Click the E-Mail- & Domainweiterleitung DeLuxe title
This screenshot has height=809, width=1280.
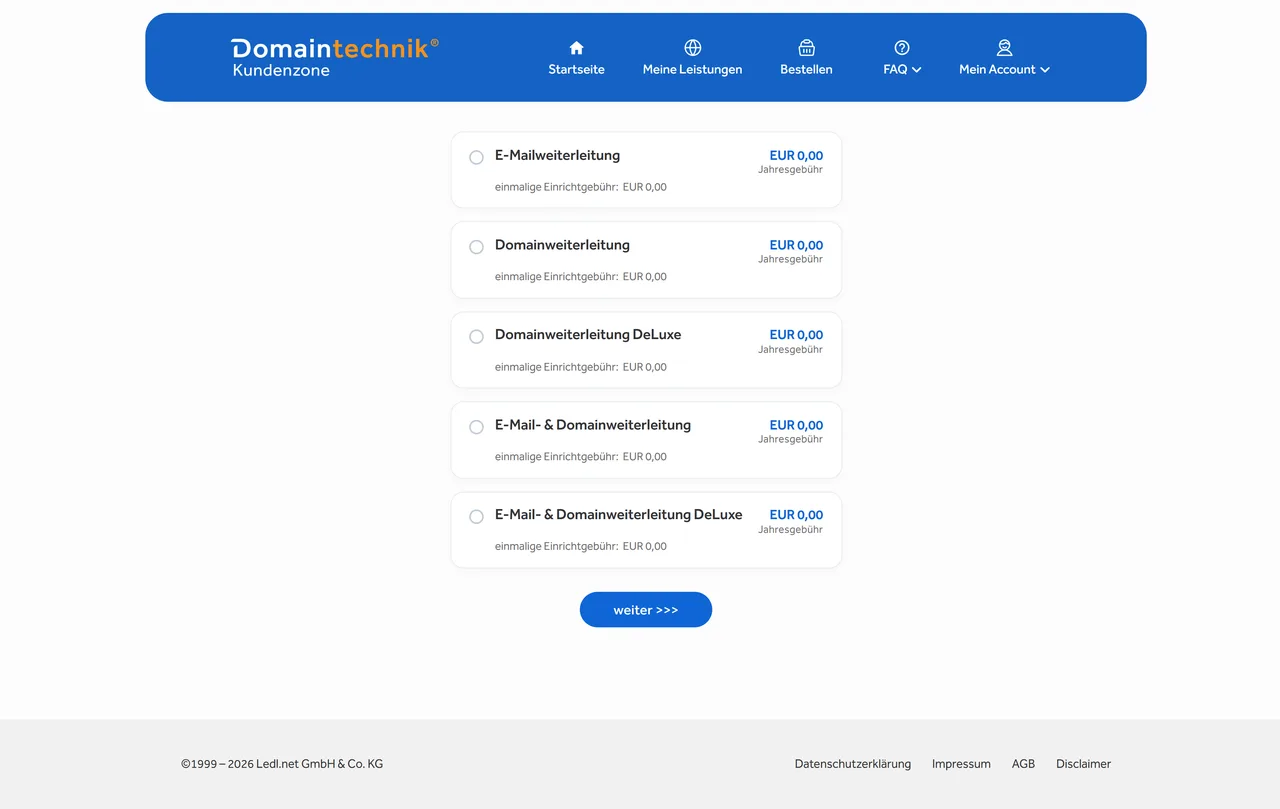(x=618, y=515)
